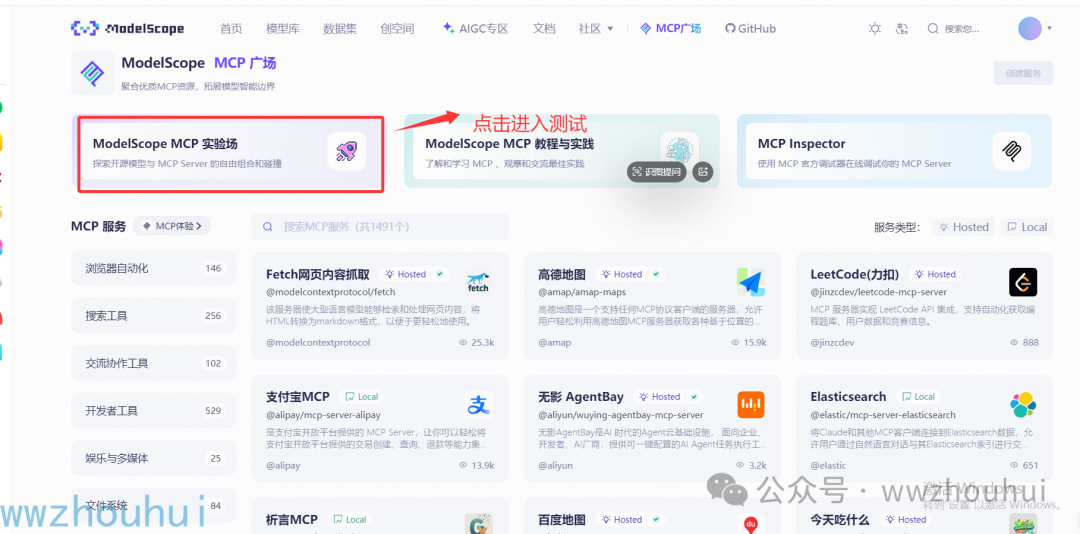Screen dimensions: 1080x534
Task: Click the 无影 AgentBay orange logo icon
Action: 750,405
